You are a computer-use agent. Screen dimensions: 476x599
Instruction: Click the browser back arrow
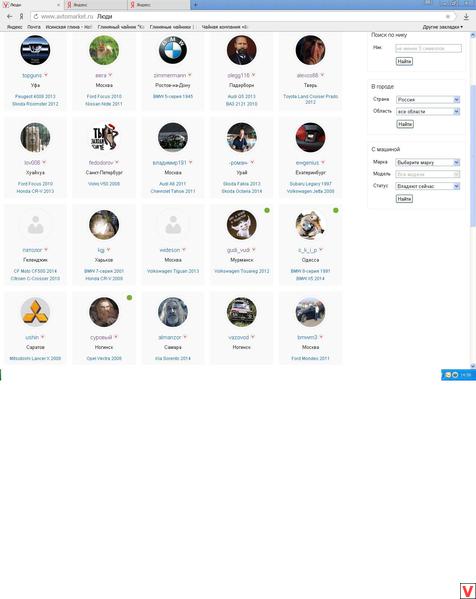[x=10, y=16]
